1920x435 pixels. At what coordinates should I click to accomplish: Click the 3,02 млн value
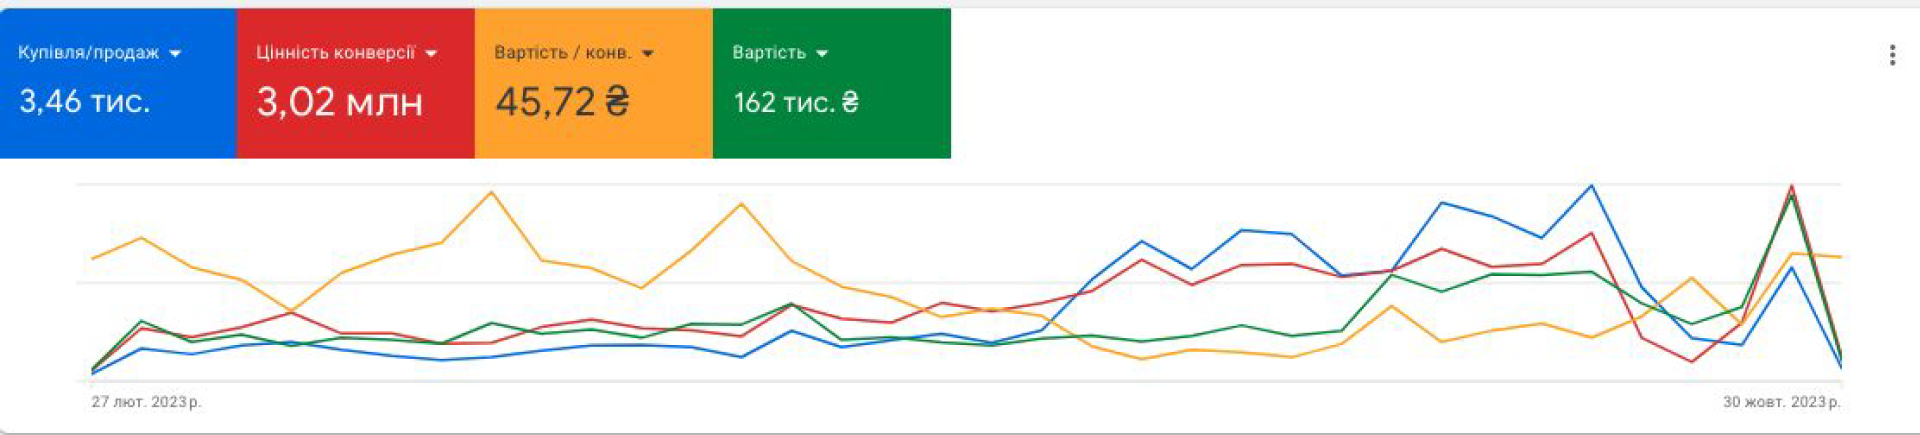pos(340,101)
